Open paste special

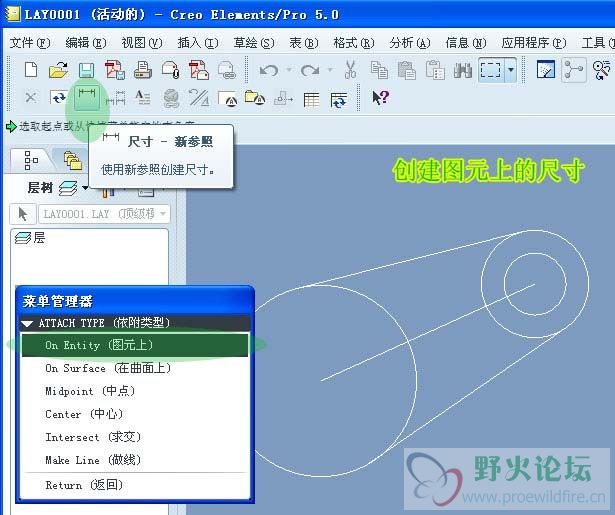pos(435,71)
